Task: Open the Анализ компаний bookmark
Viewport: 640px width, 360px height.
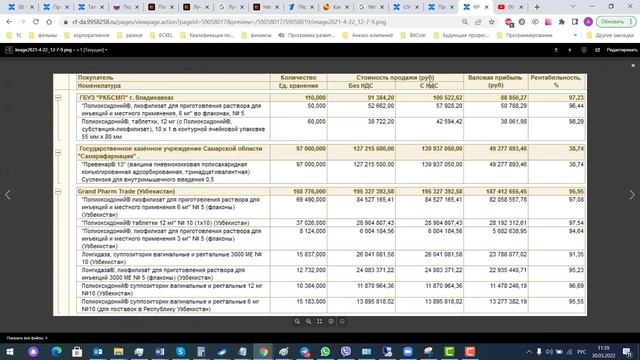Action: click(x=368, y=36)
